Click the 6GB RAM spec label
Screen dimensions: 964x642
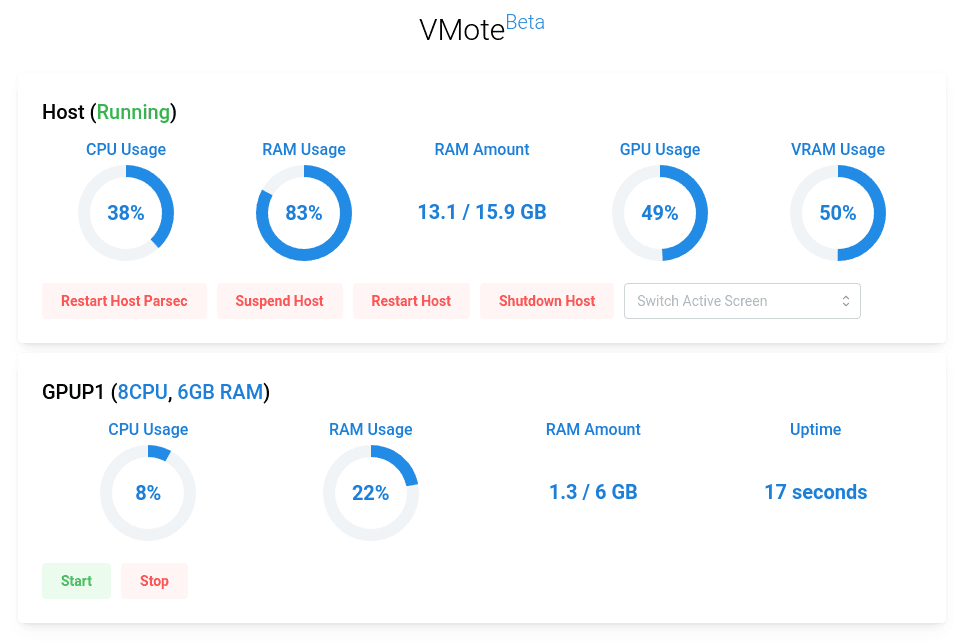(x=220, y=392)
